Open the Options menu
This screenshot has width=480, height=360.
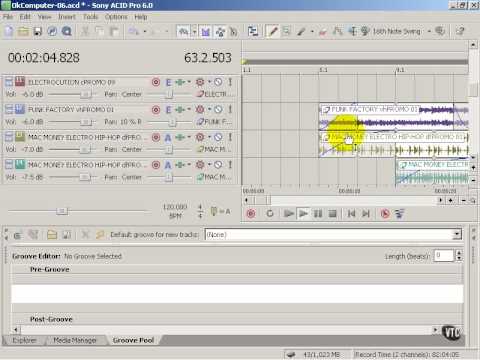click(116, 17)
